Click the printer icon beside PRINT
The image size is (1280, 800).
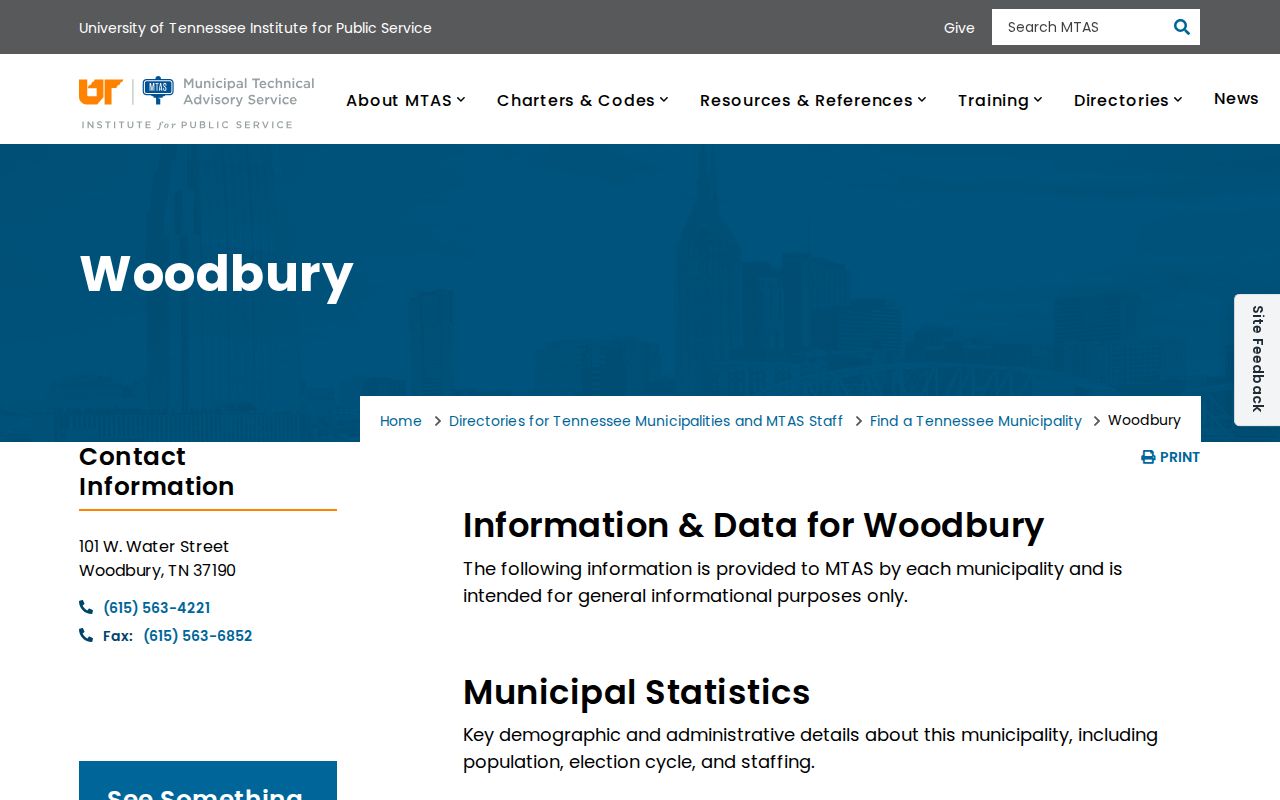click(1148, 457)
